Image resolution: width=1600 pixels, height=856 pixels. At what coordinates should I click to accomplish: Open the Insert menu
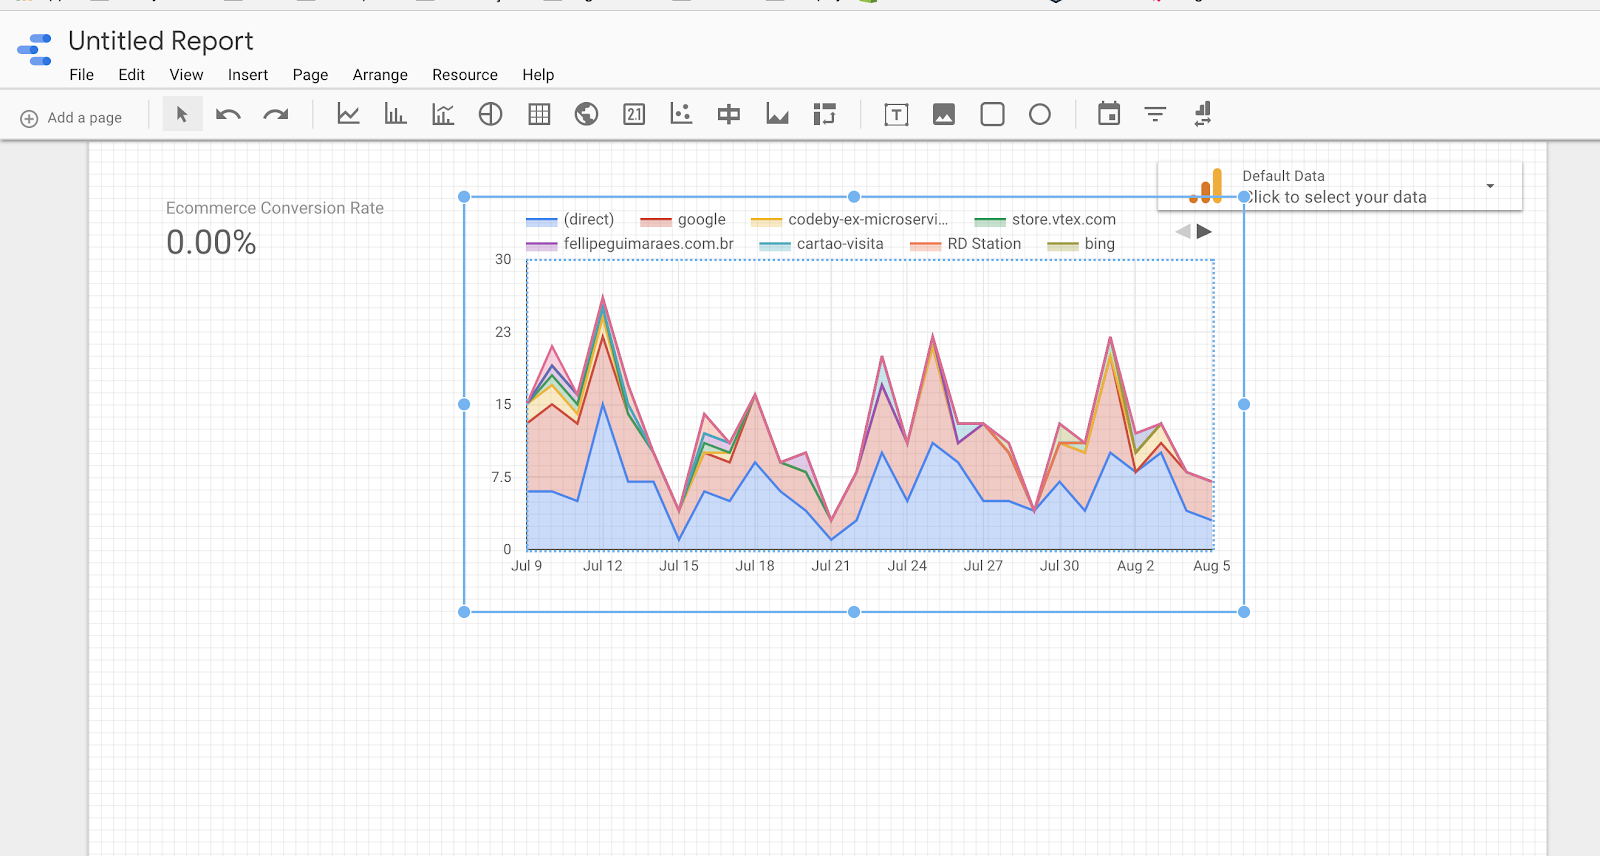248,75
